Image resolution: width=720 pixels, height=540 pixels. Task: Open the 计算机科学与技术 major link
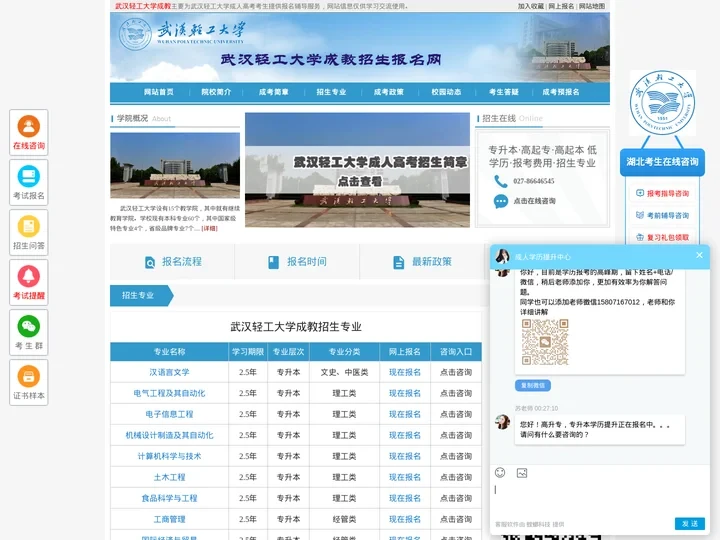169,456
